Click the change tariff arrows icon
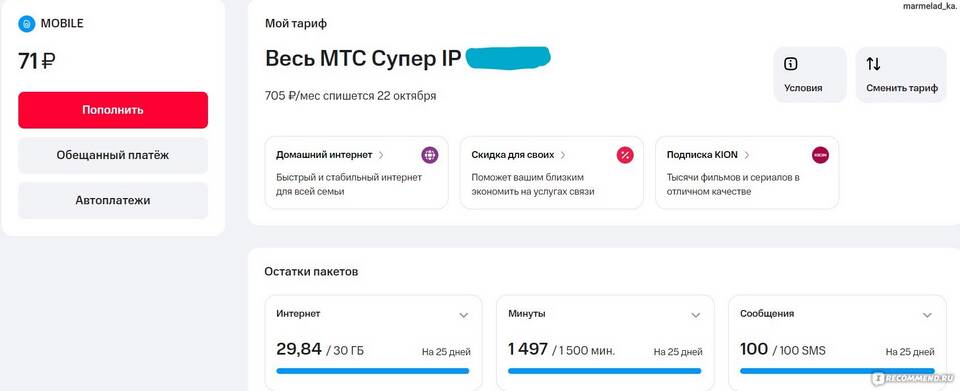The height and width of the screenshot is (391, 960). [873, 64]
